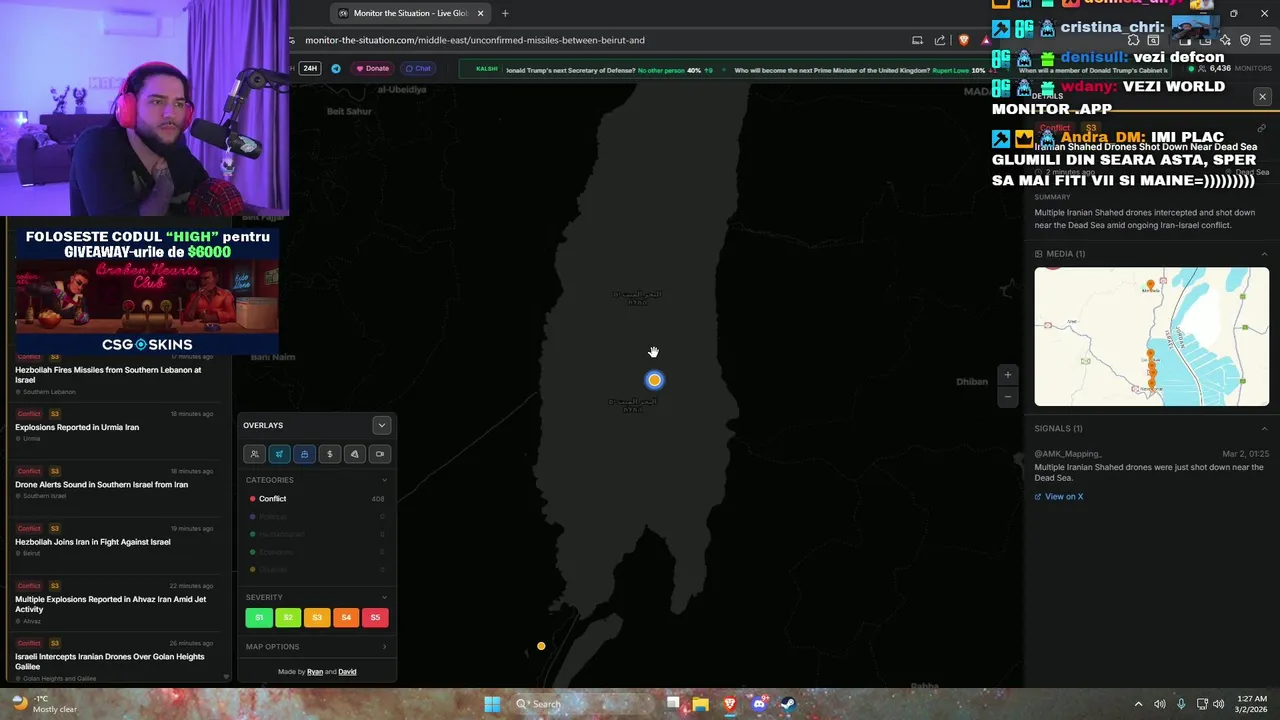The image size is (1280, 720).
Task: Close the event details panel
Action: [1262, 97]
